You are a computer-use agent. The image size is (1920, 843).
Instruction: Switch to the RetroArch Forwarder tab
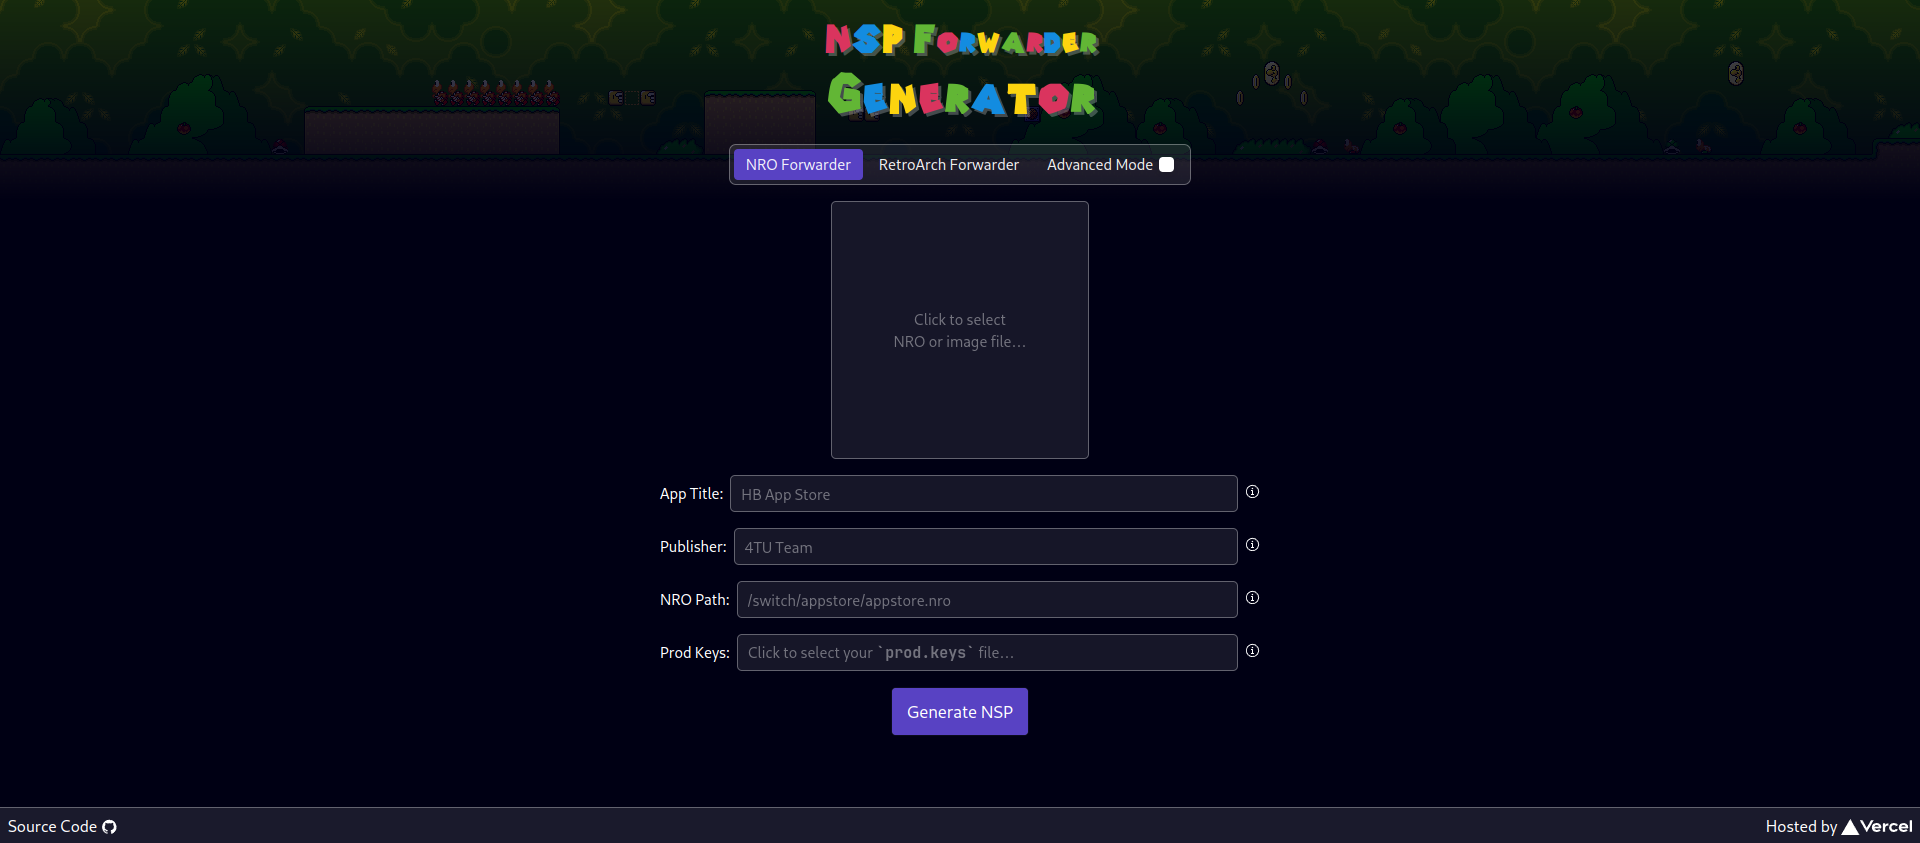tap(949, 165)
